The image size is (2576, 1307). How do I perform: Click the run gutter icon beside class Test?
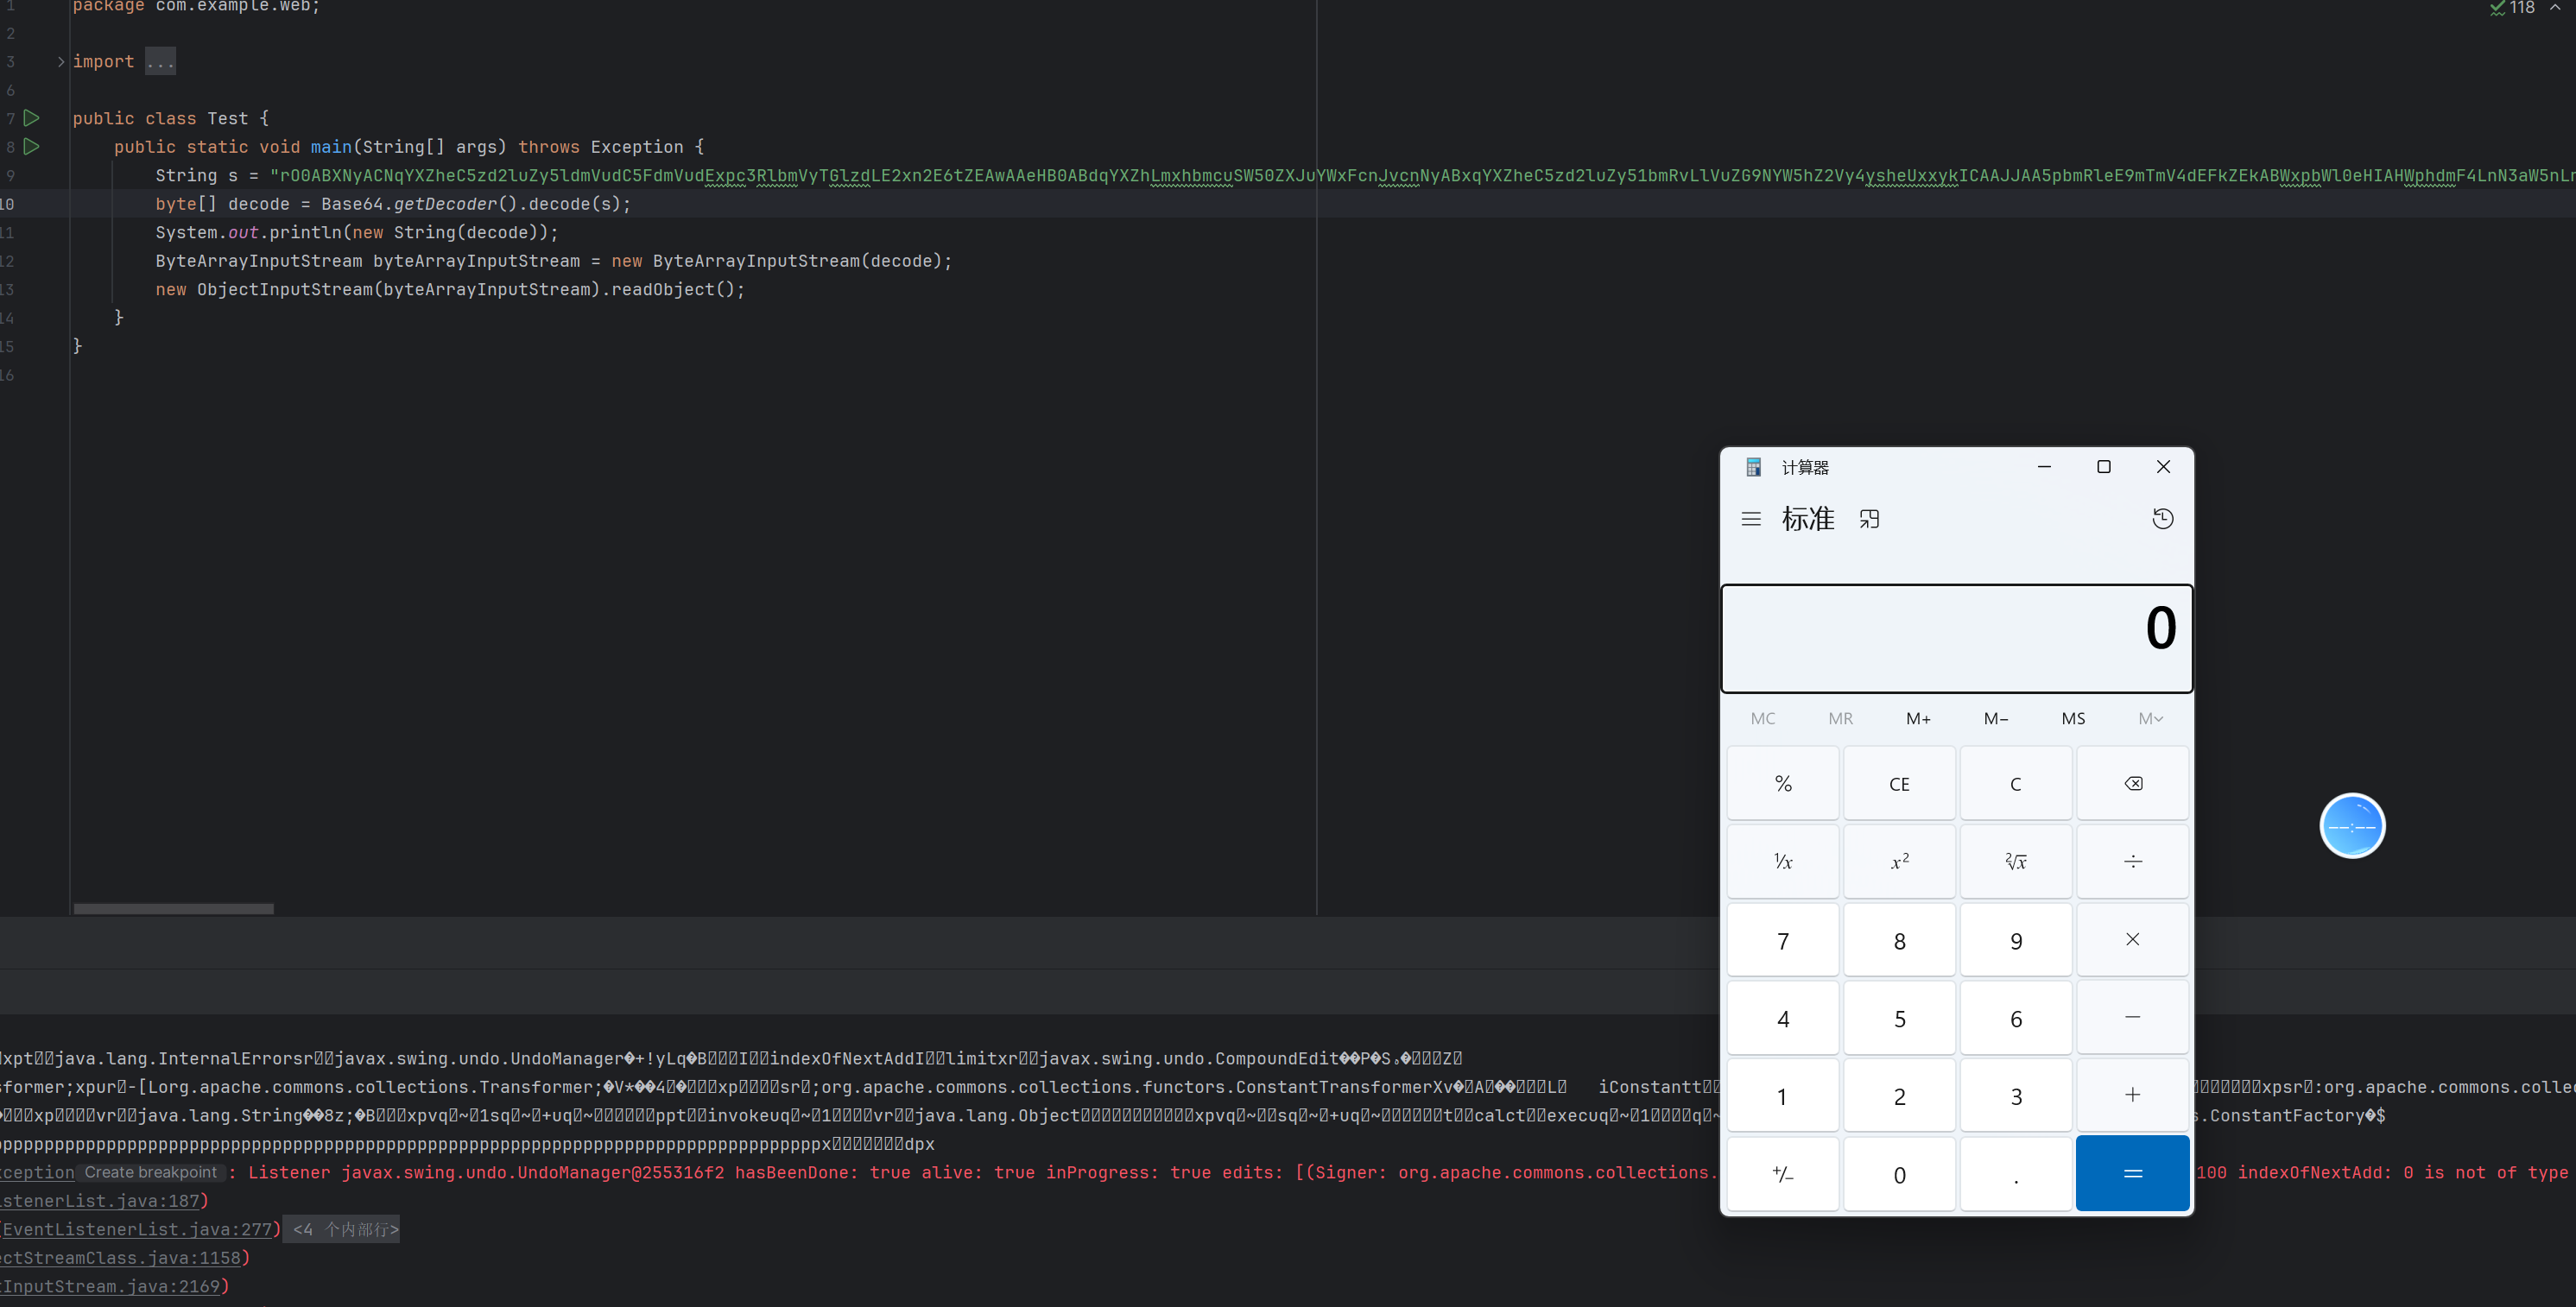pyautogui.click(x=31, y=118)
